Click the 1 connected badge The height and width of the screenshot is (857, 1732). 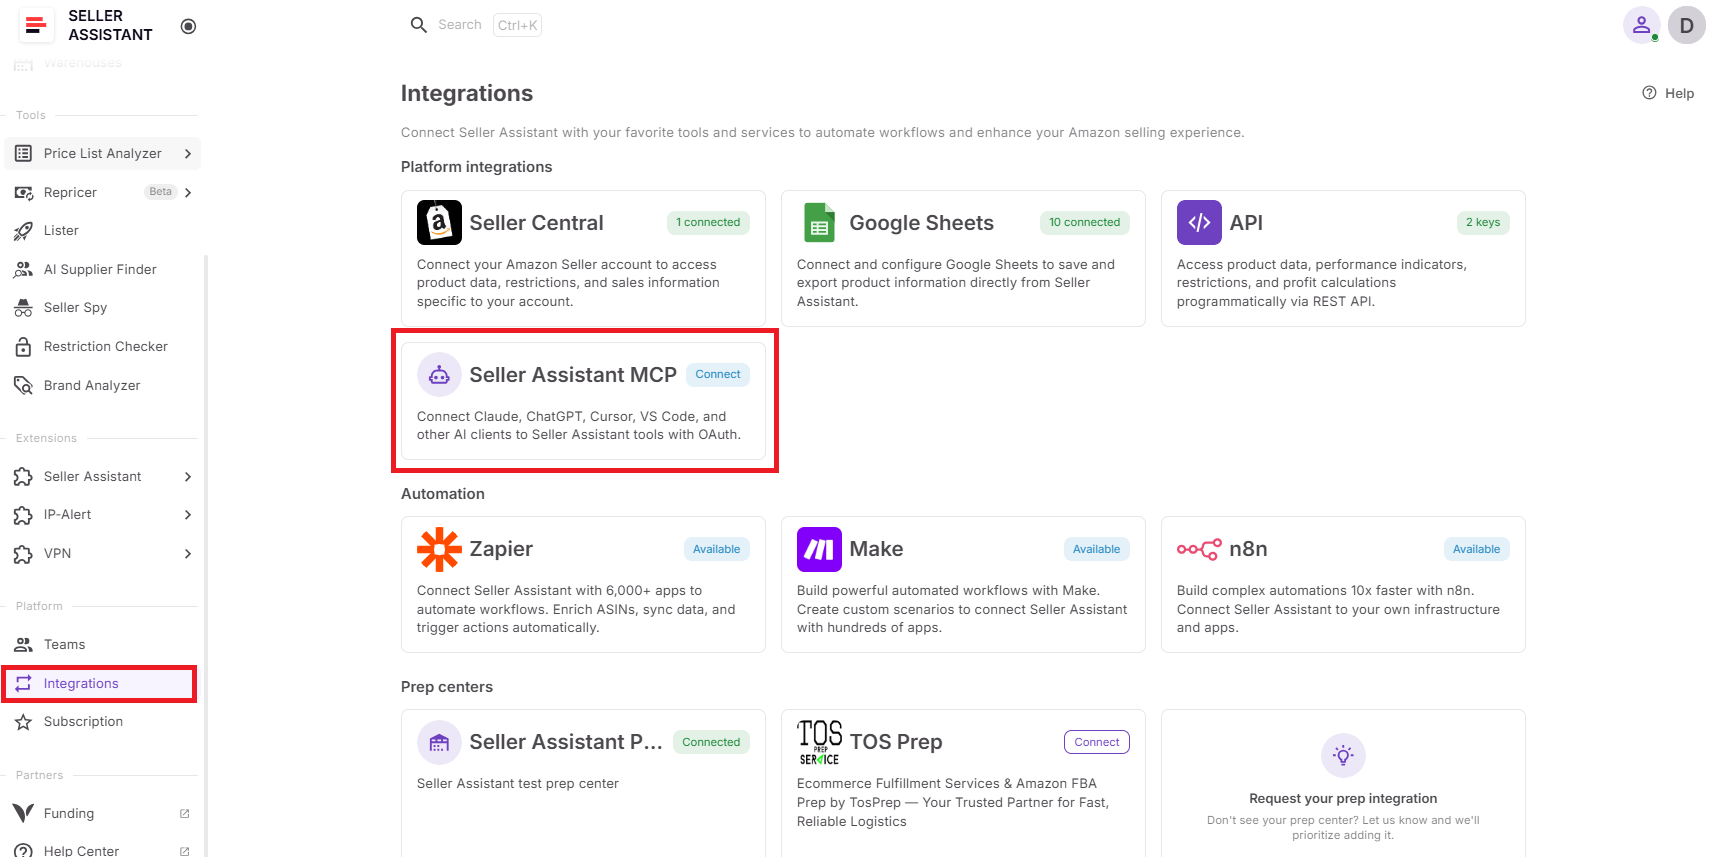pyautogui.click(x=708, y=223)
